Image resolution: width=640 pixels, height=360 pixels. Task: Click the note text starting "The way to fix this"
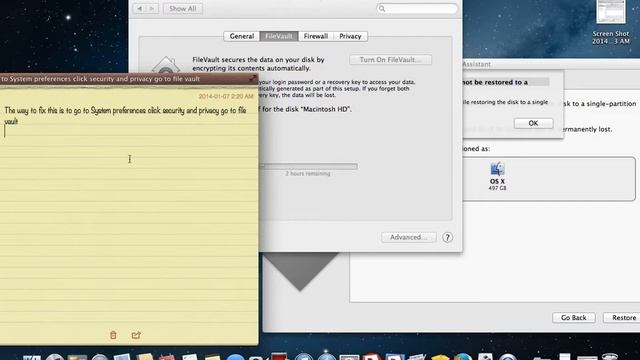(125, 116)
